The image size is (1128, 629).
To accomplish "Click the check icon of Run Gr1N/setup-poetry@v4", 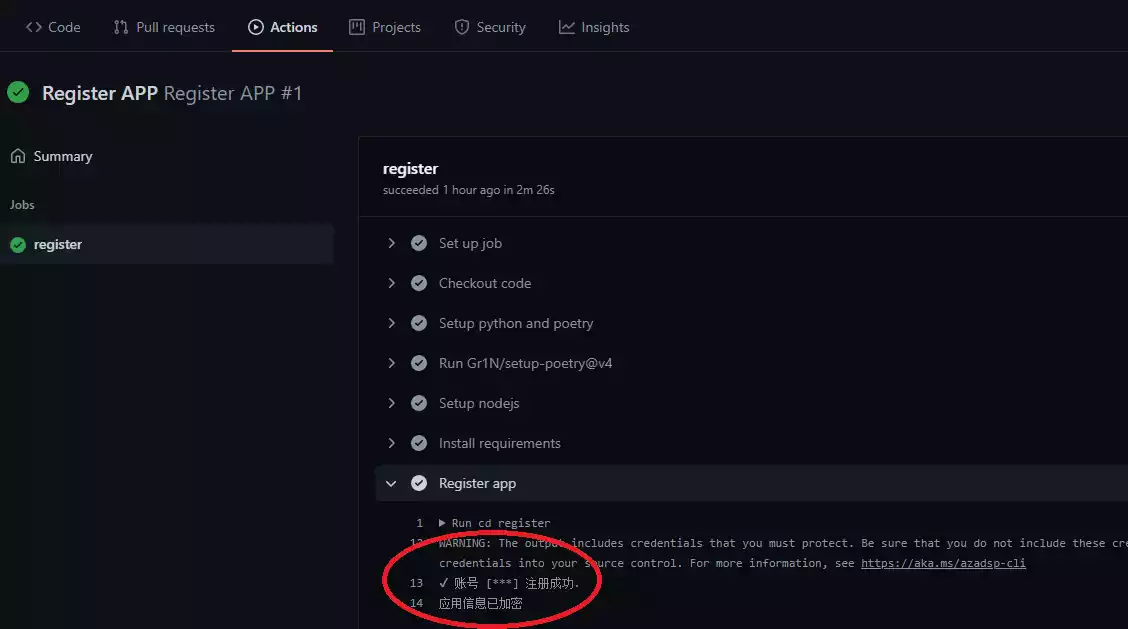I will click(x=419, y=363).
